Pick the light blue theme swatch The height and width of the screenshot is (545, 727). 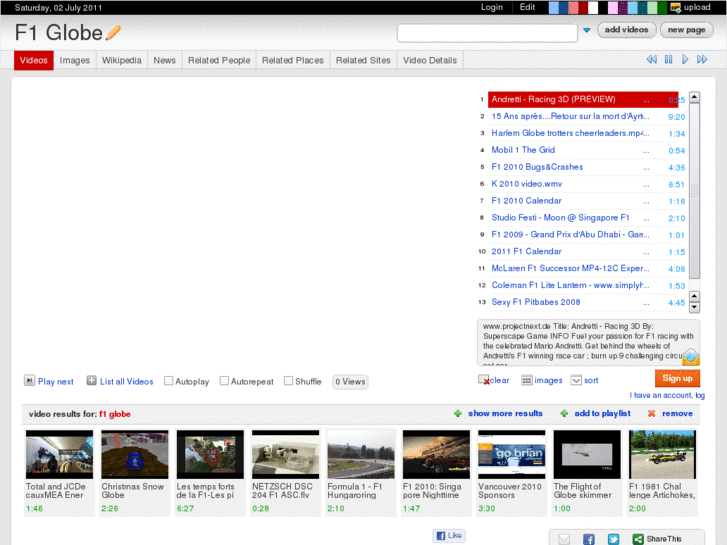pyautogui.click(x=554, y=7)
